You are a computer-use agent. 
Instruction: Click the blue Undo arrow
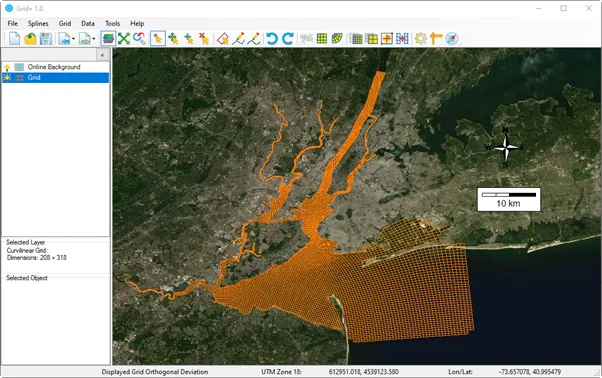pyautogui.click(x=272, y=38)
